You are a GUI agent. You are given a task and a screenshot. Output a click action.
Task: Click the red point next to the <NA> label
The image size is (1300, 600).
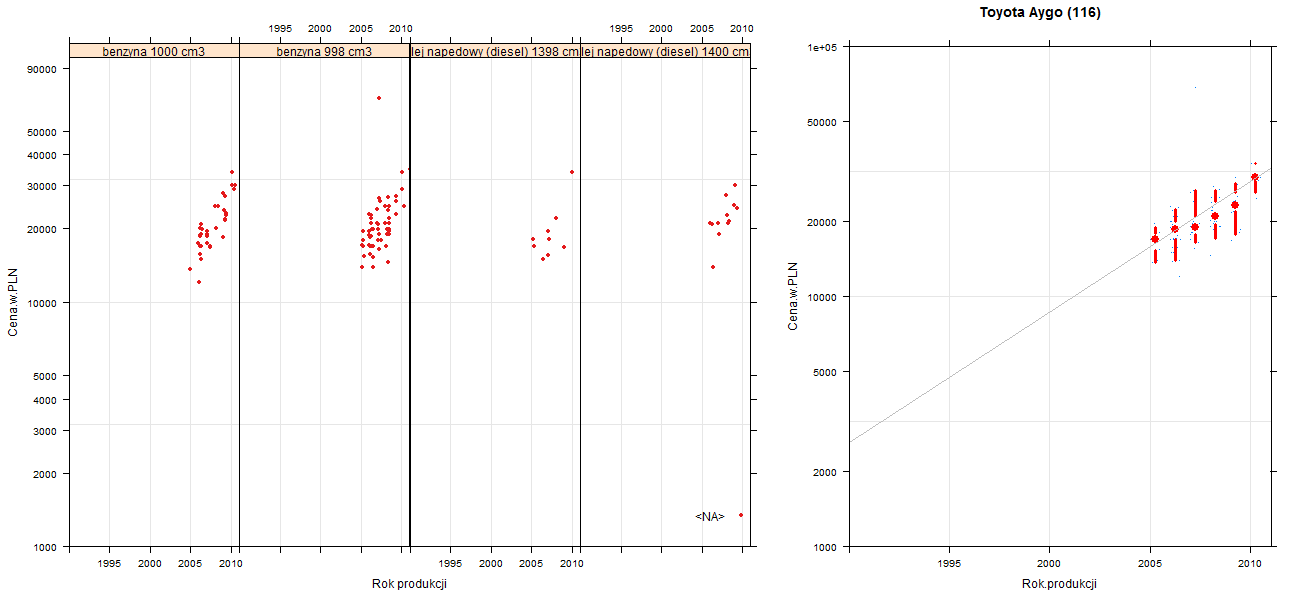[x=741, y=515]
